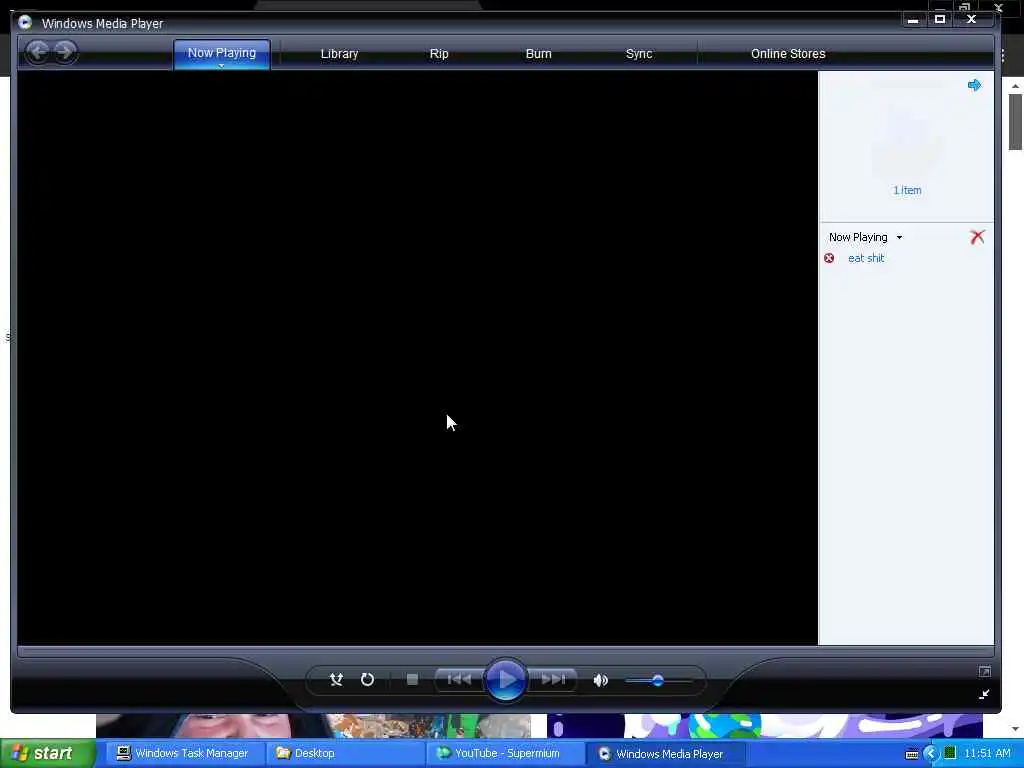Click the Play button
Screen dimensions: 1024x768
tap(505, 680)
